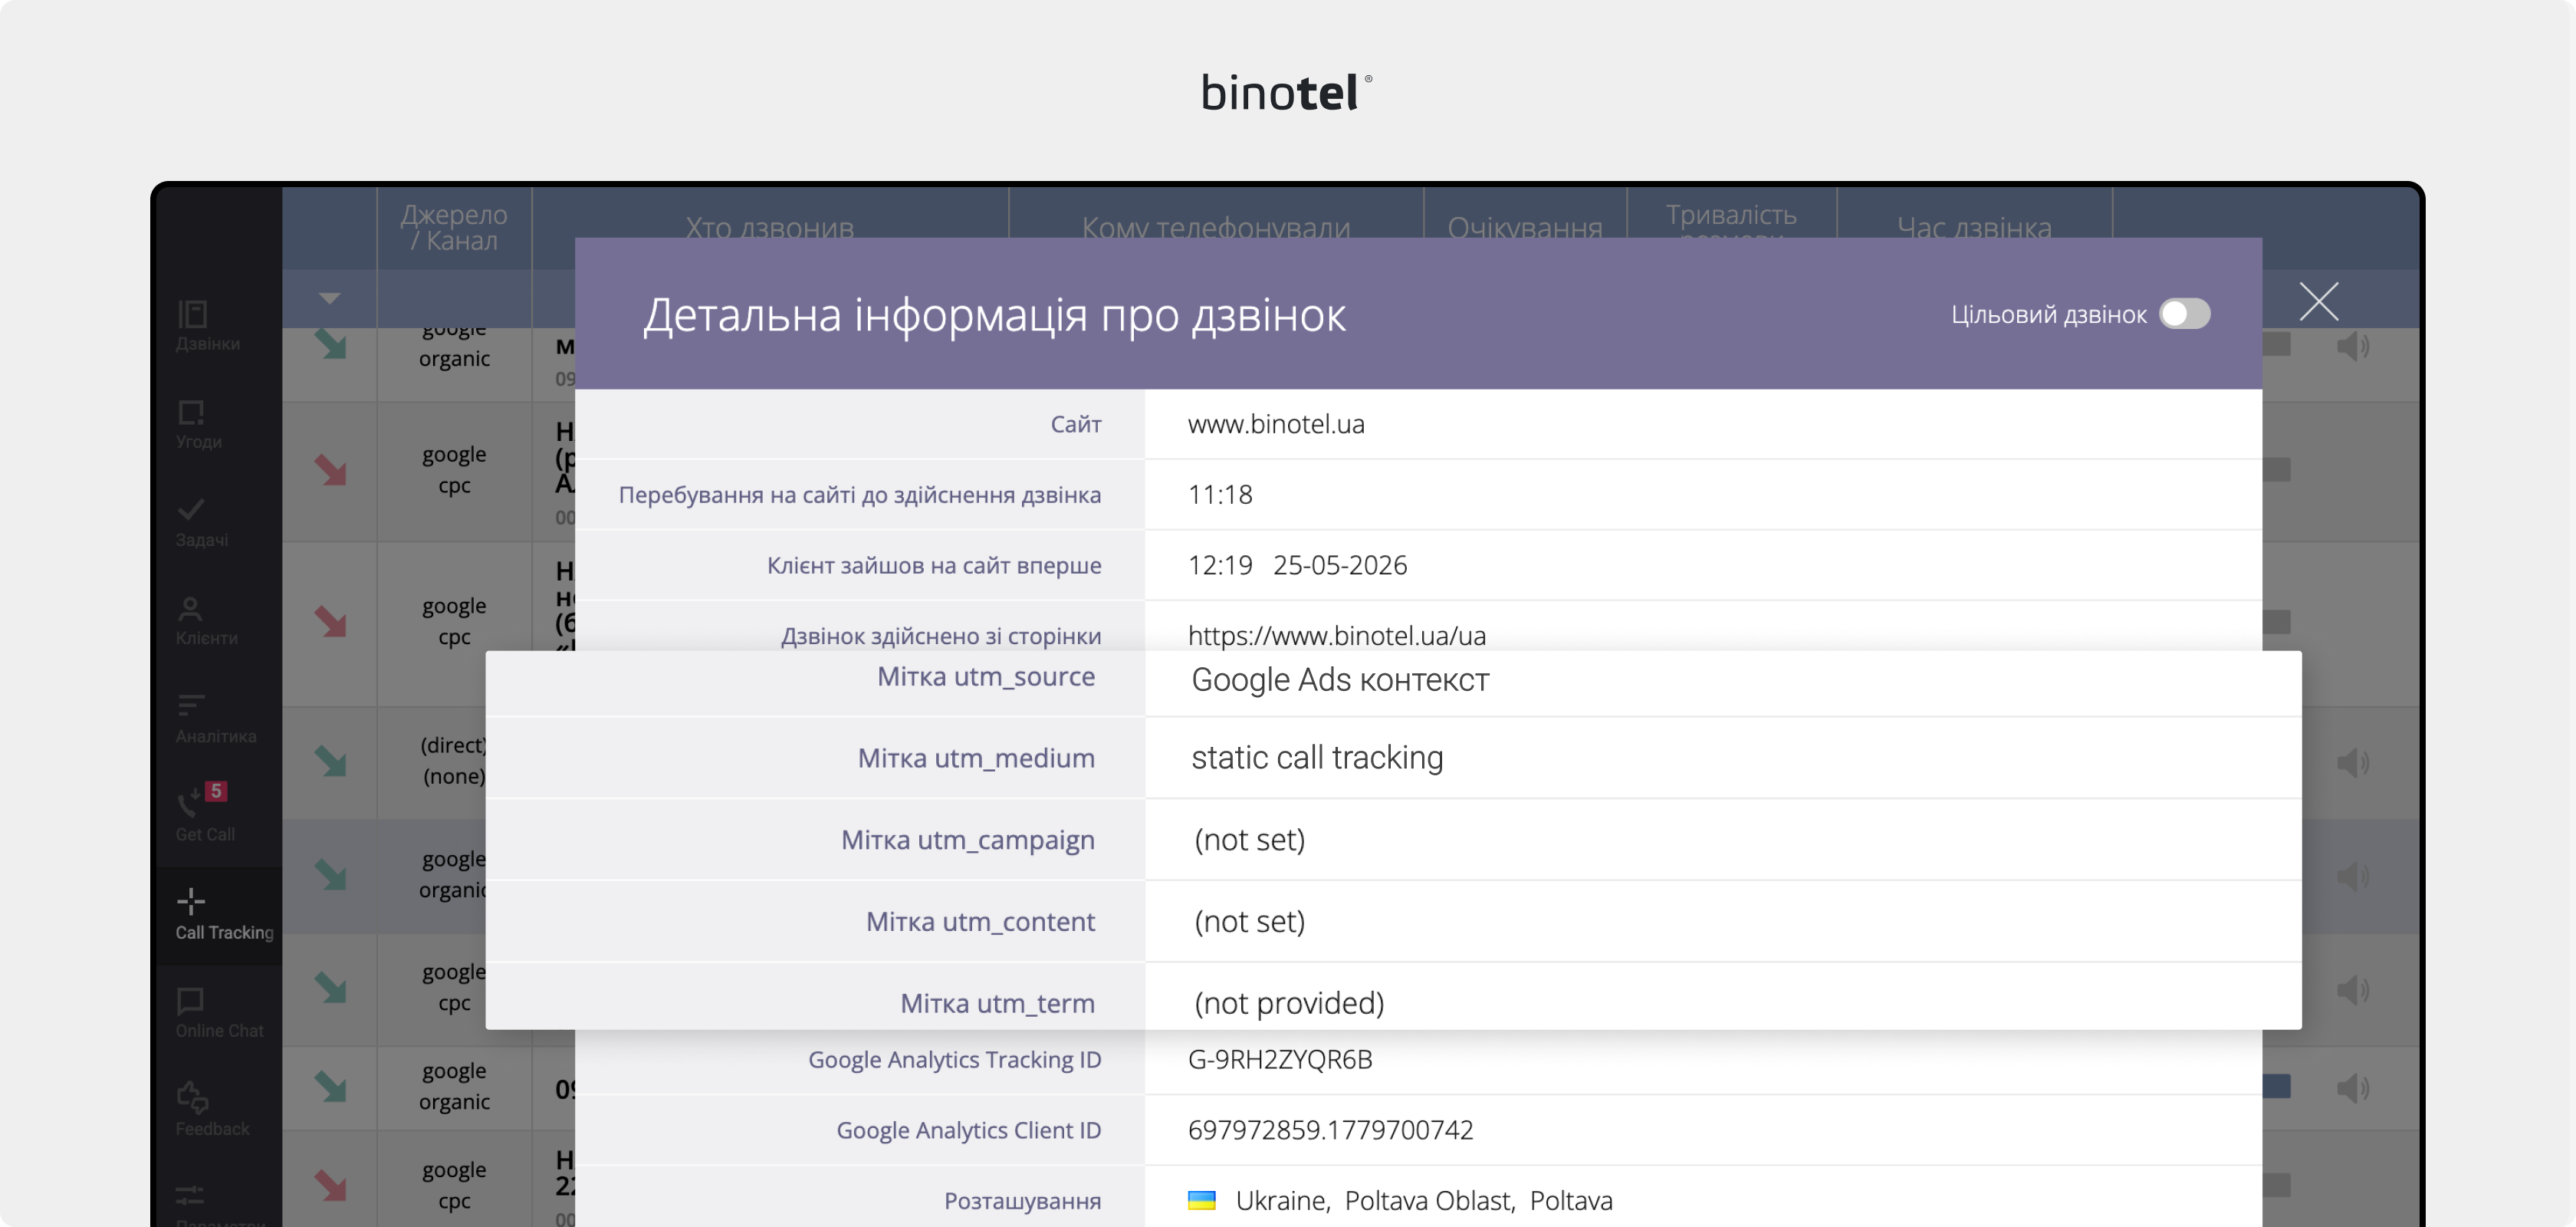Play recording in the row with blue bar
This screenshot has width=2576, height=1227.
coord(2352,1088)
